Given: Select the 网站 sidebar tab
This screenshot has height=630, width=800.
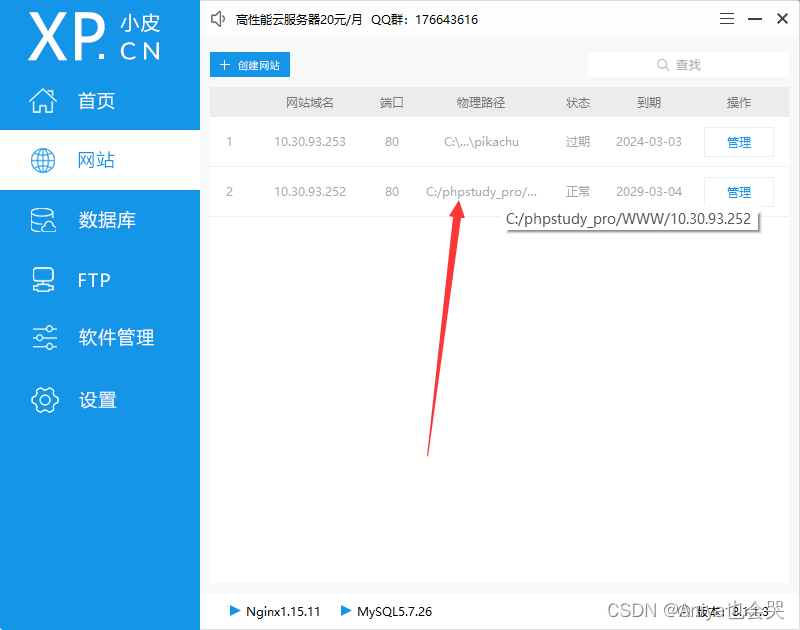Looking at the screenshot, I should pos(100,160).
